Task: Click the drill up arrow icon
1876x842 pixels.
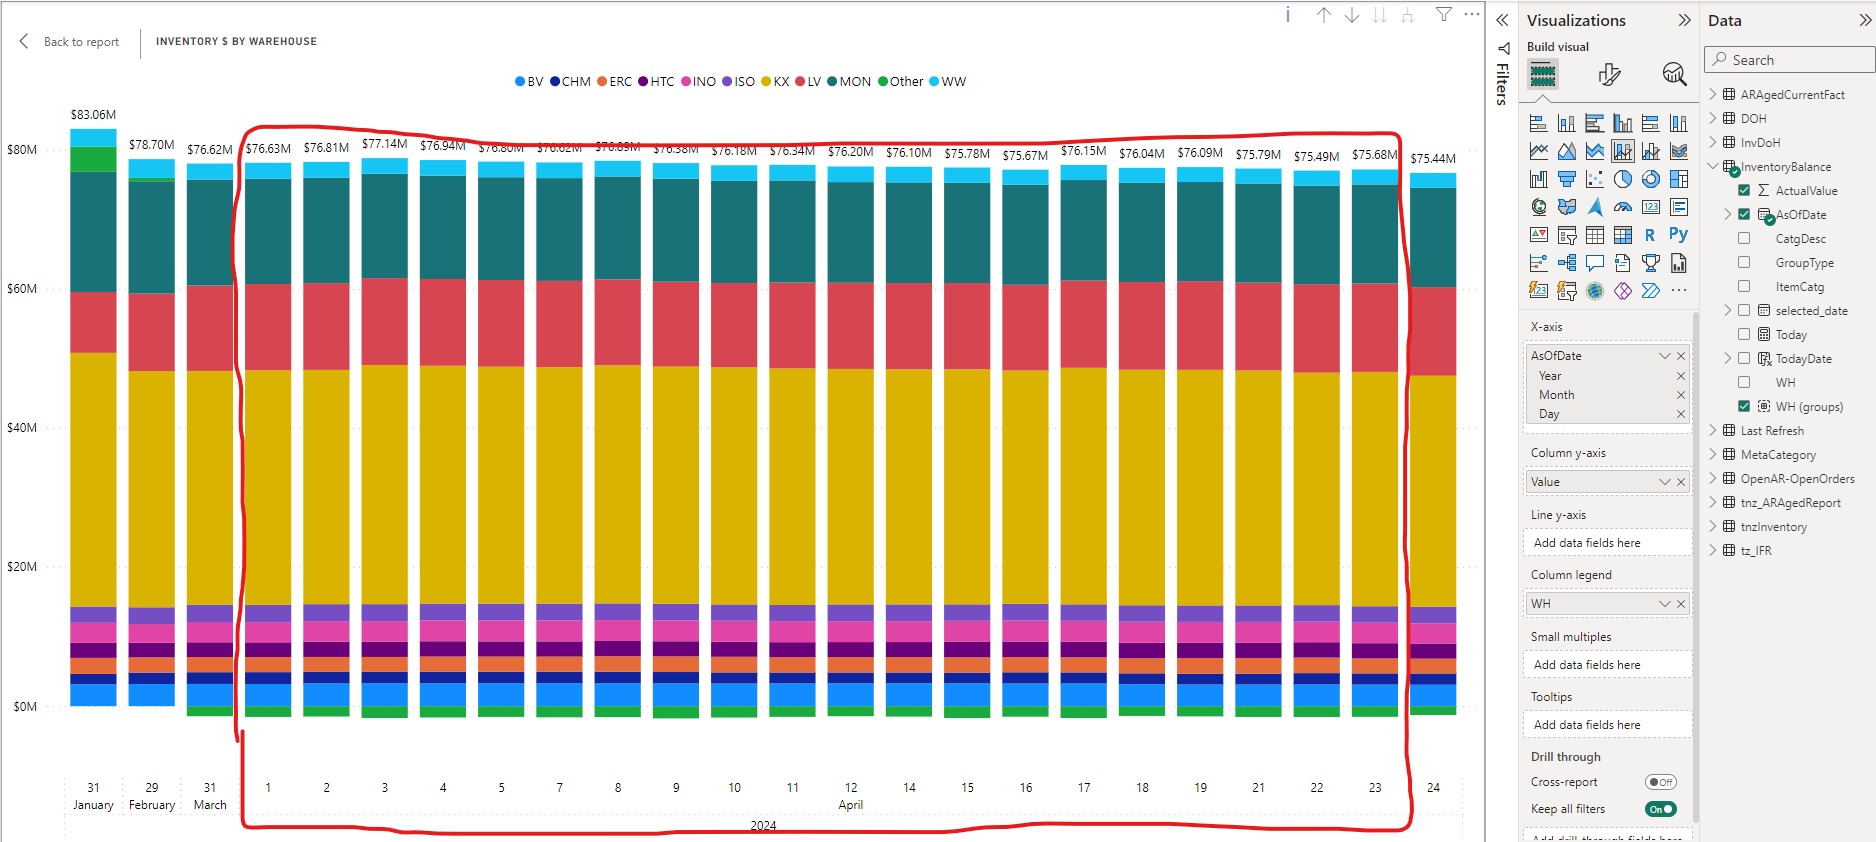Action: [1324, 14]
